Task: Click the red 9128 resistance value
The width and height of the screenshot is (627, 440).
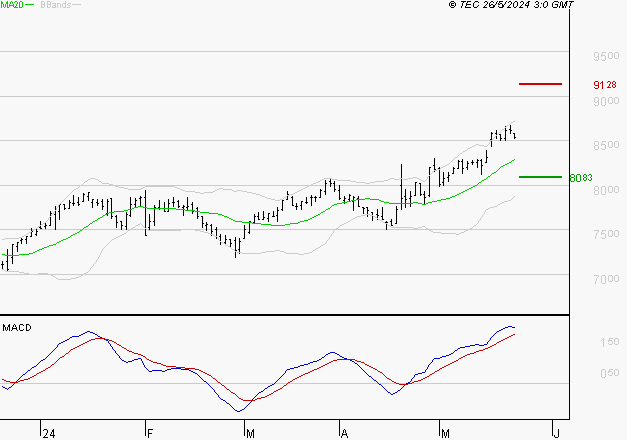Action: pos(605,85)
